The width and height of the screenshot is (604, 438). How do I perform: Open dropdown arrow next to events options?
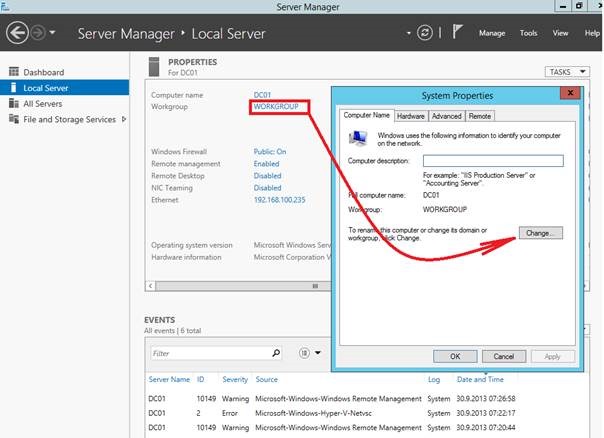318,352
